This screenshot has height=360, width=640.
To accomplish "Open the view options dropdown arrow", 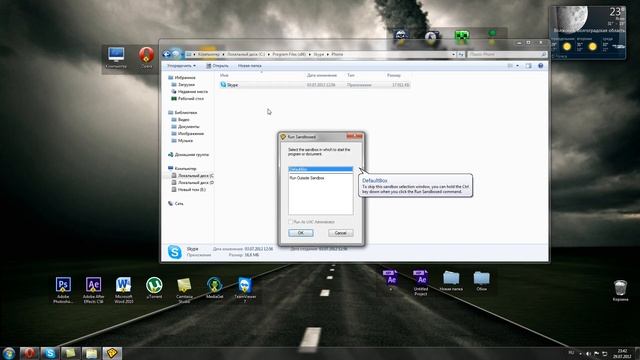I will point(518,66).
